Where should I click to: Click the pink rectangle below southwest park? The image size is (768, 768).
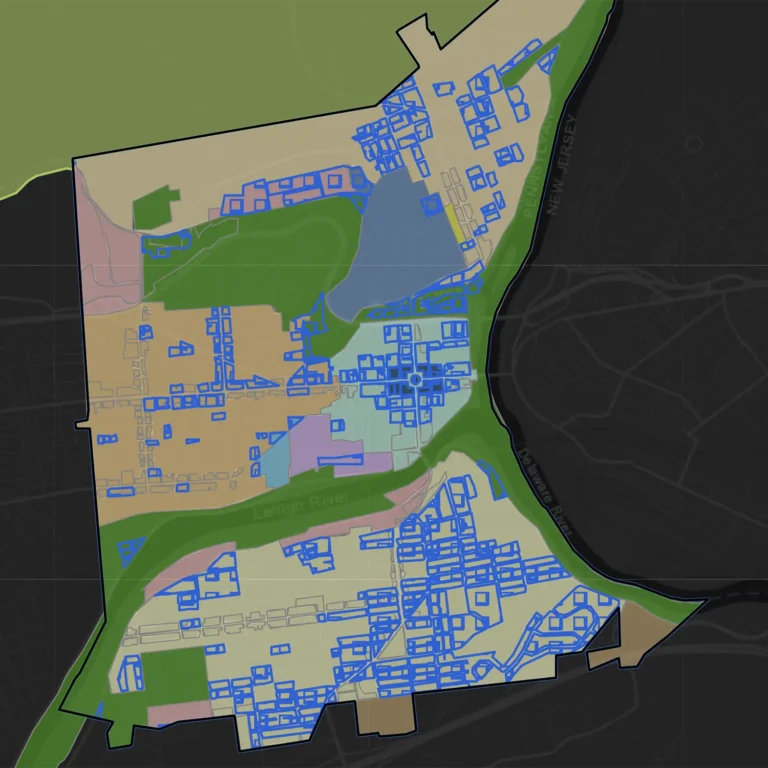point(179,713)
